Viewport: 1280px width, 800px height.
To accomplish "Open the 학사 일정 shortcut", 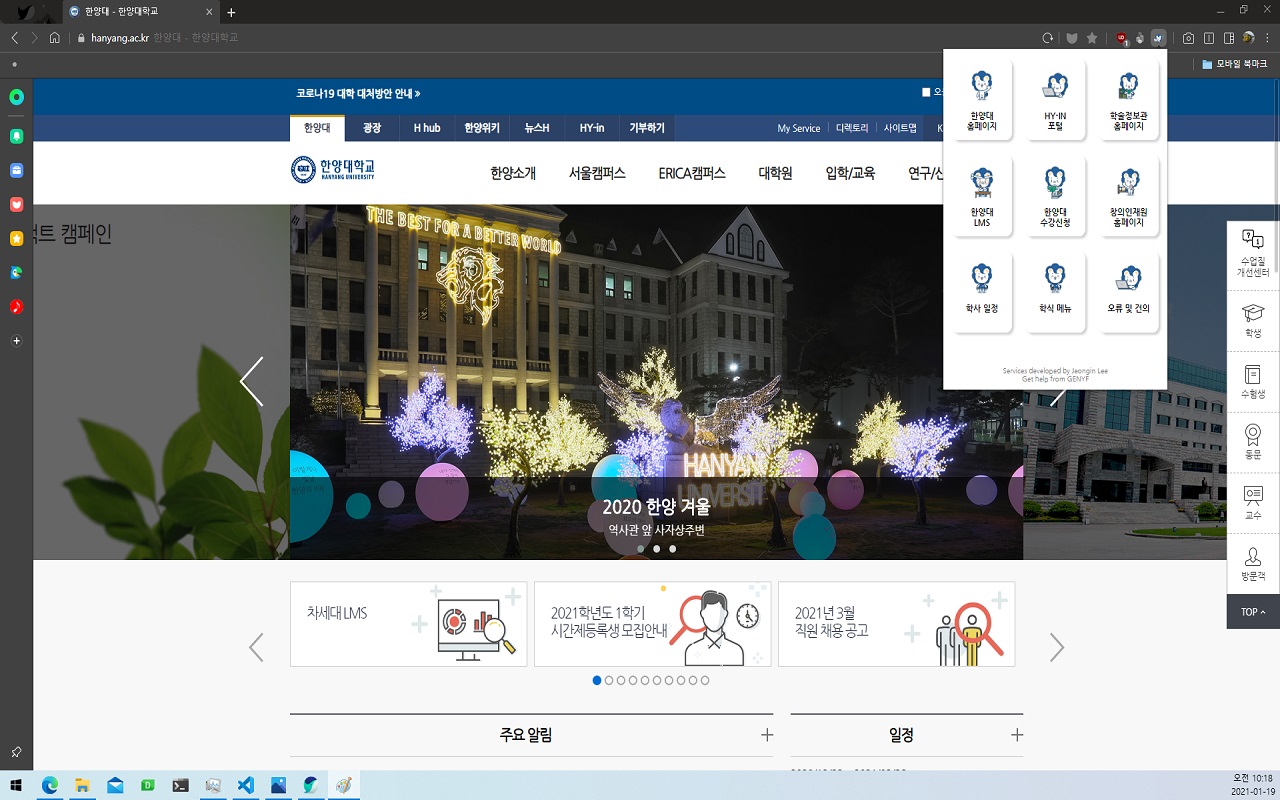I will point(981,288).
